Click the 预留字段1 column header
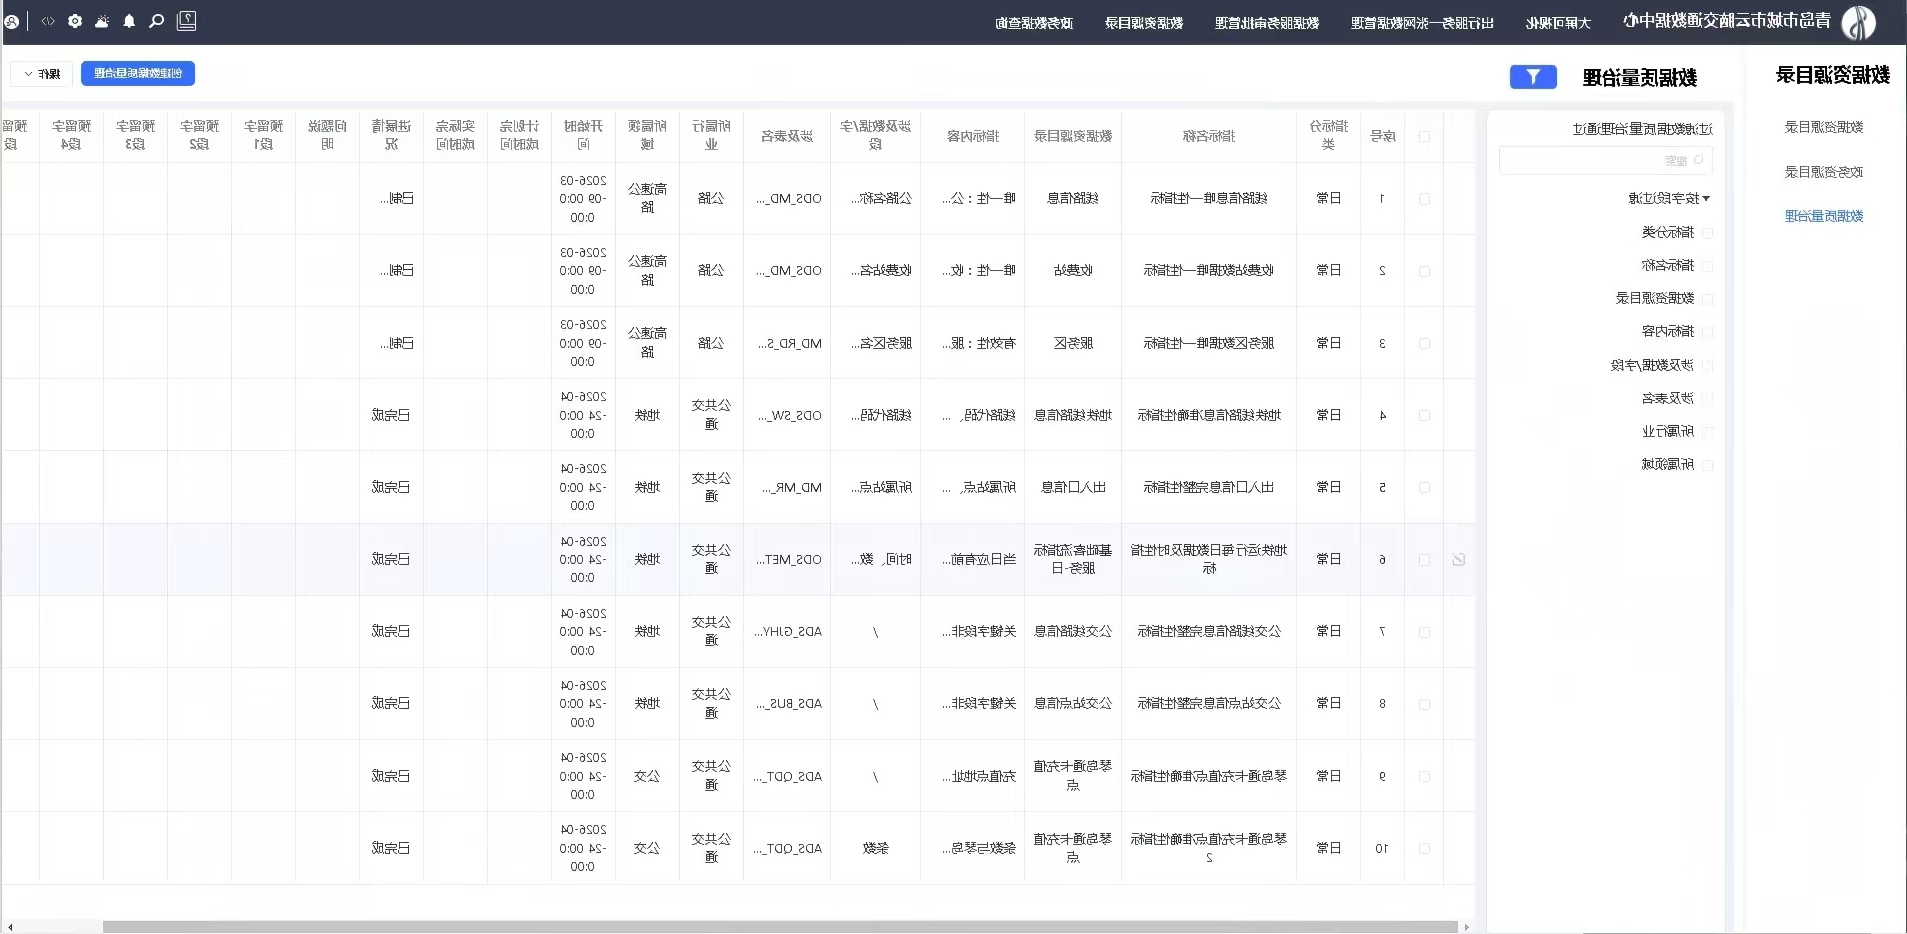This screenshot has width=1907, height=934. click(263, 135)
